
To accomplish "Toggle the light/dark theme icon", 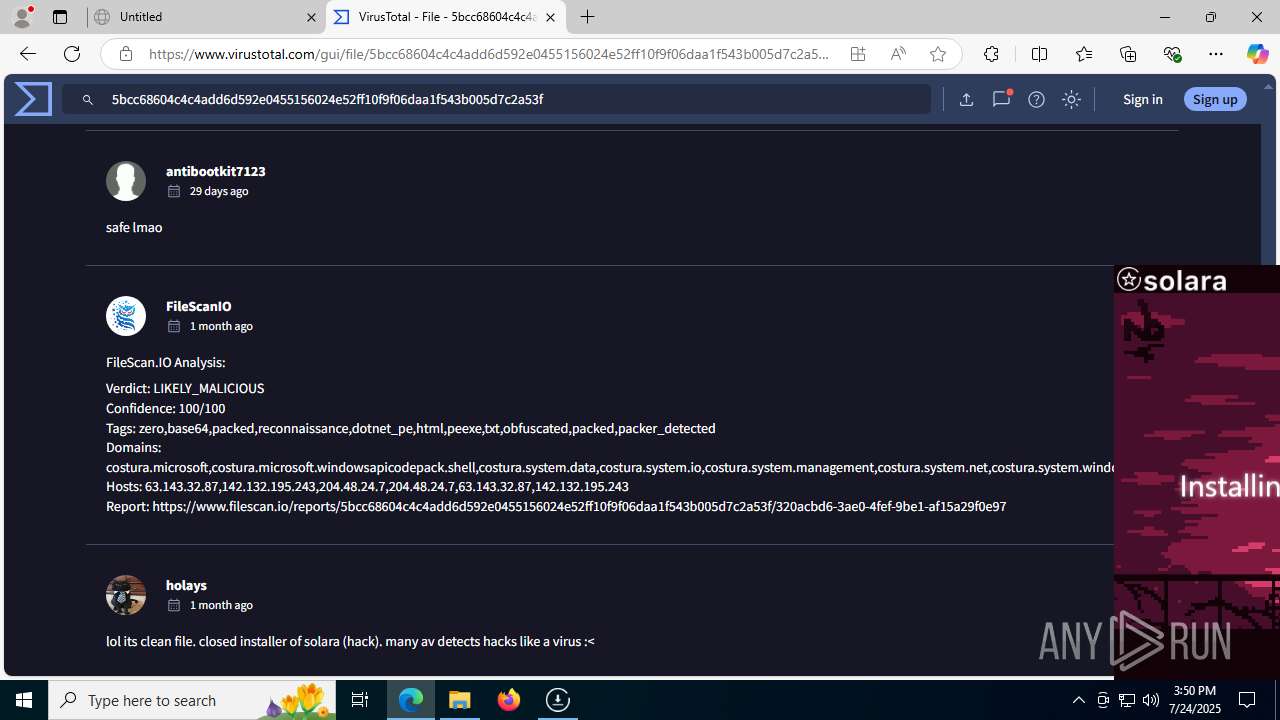I will point(1071,99).
